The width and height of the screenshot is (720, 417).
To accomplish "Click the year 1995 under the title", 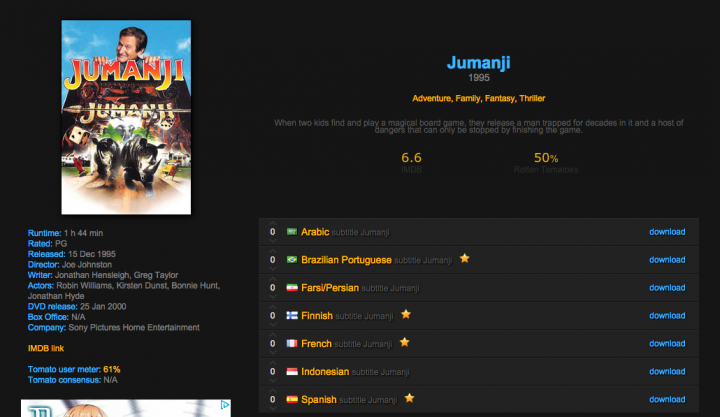I will [478, 78].
